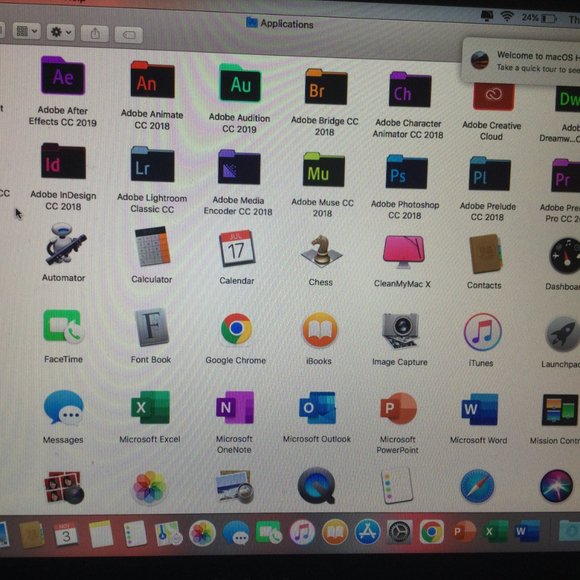Screen dimensions: 580x580
Task: Open the gear Action menu dropdown
Action: [61, 33]
